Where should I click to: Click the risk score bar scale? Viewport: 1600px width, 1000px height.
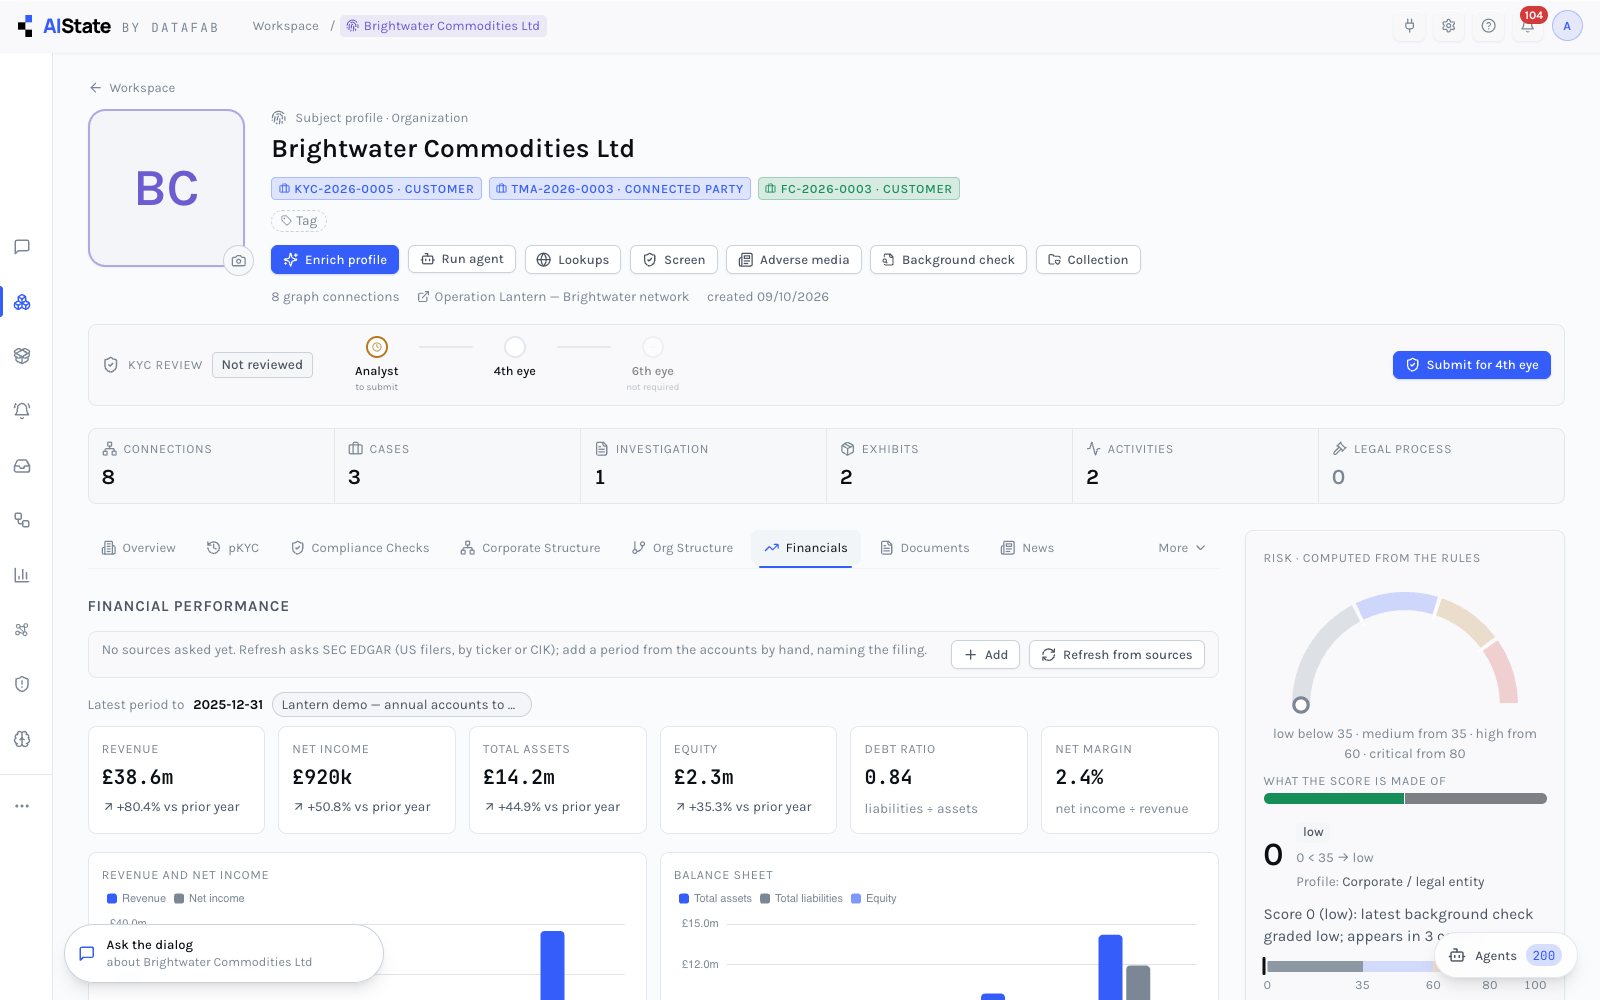point(1404,966)
